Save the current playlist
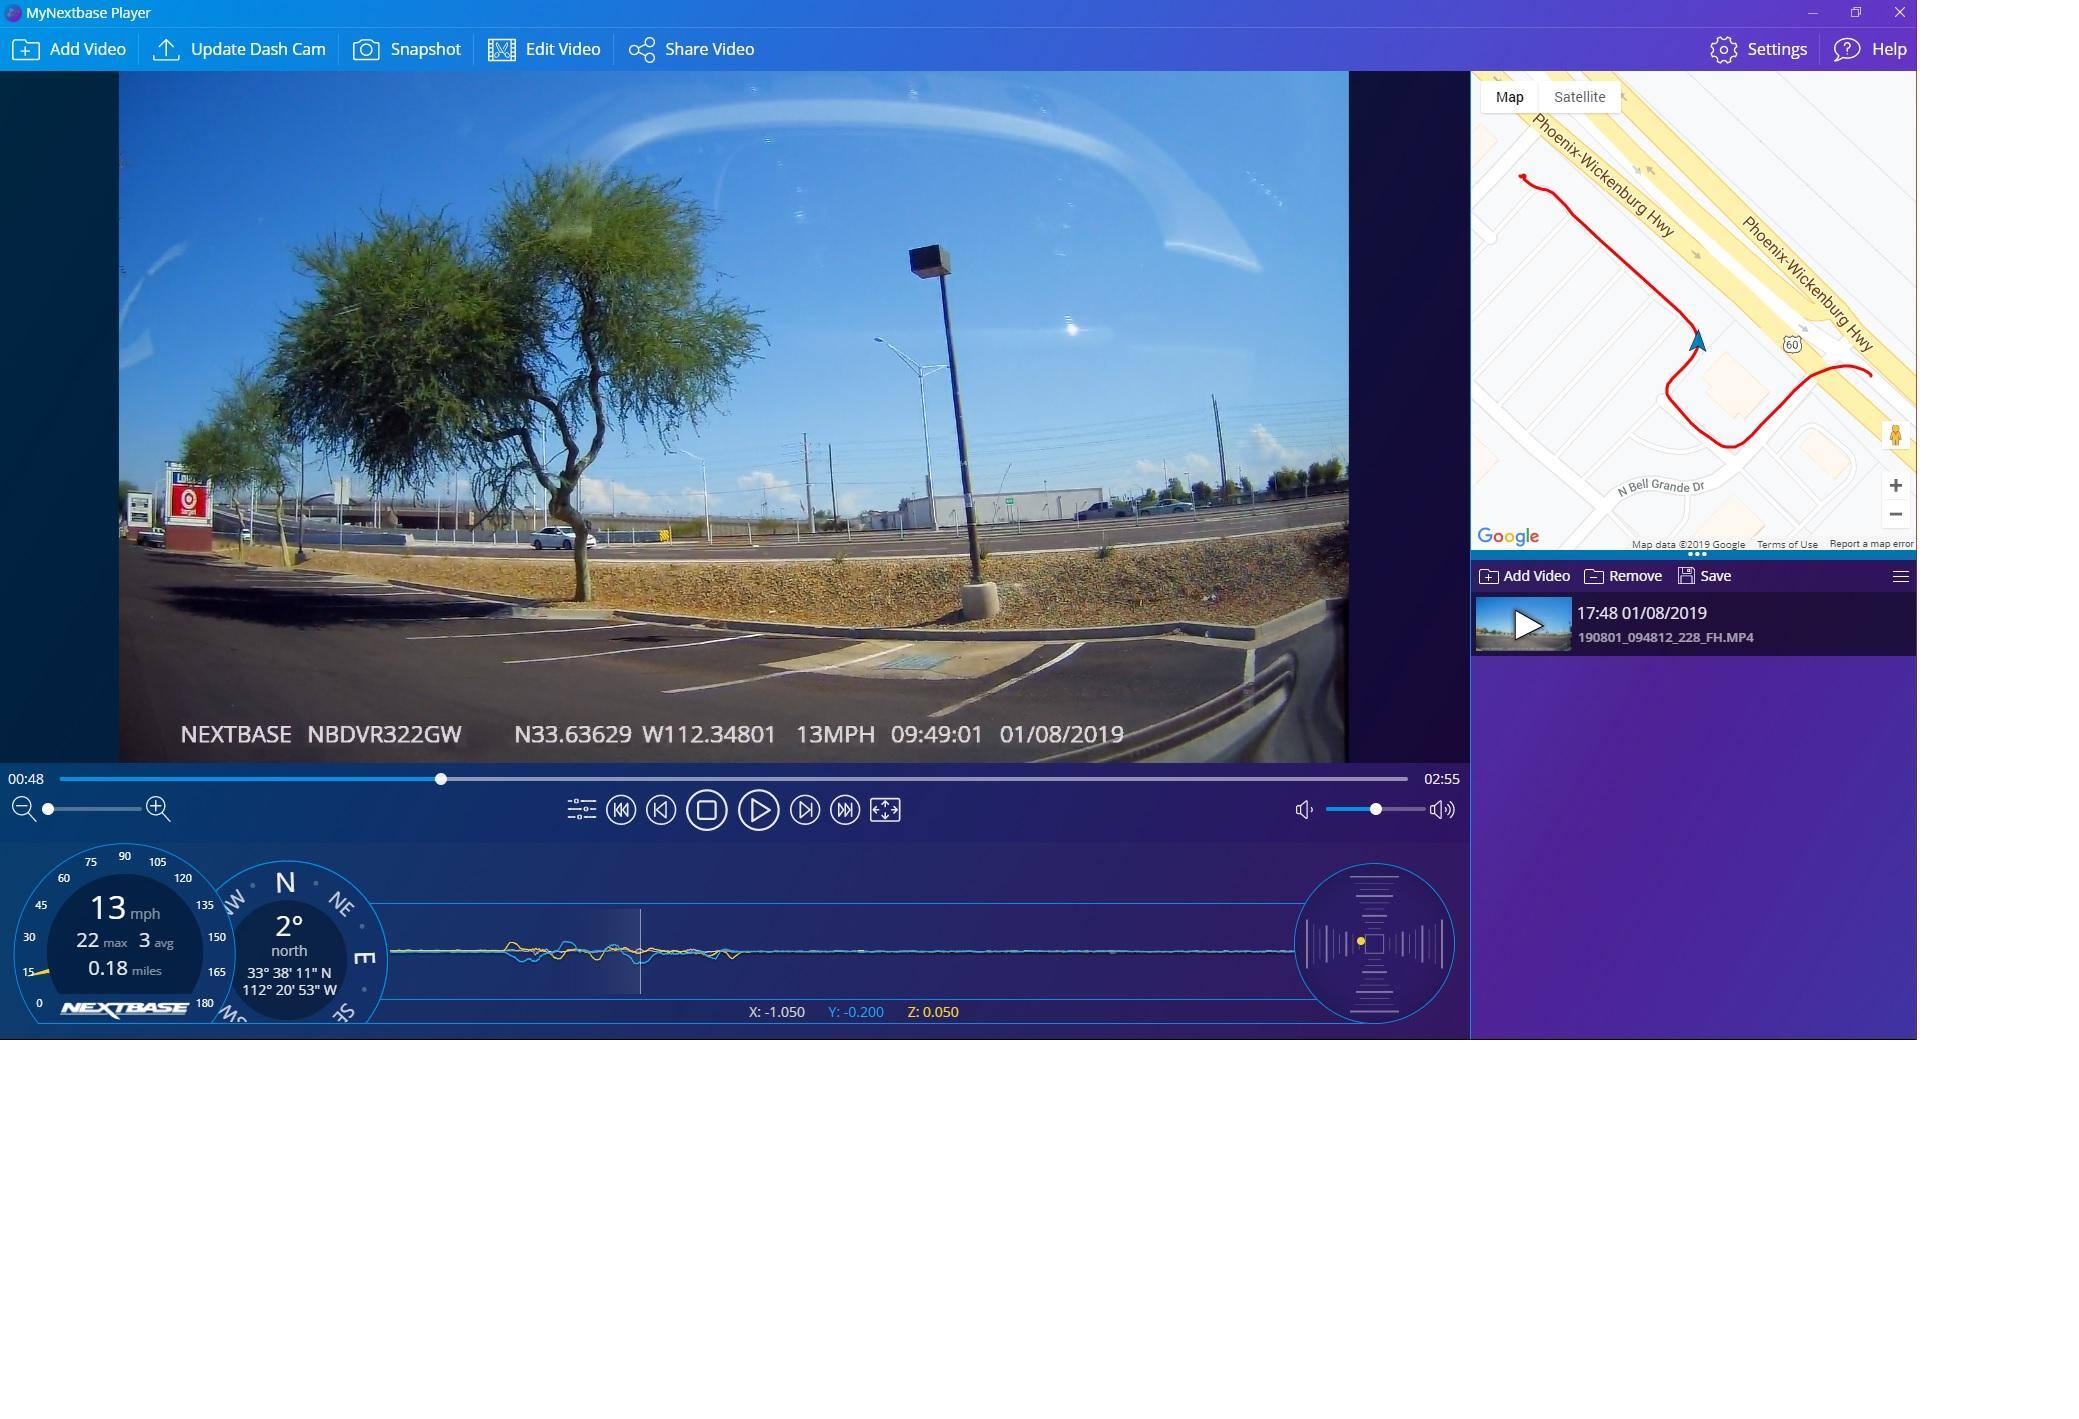The width and height of the screenshot is (2079, 1419). point(1705,576)
